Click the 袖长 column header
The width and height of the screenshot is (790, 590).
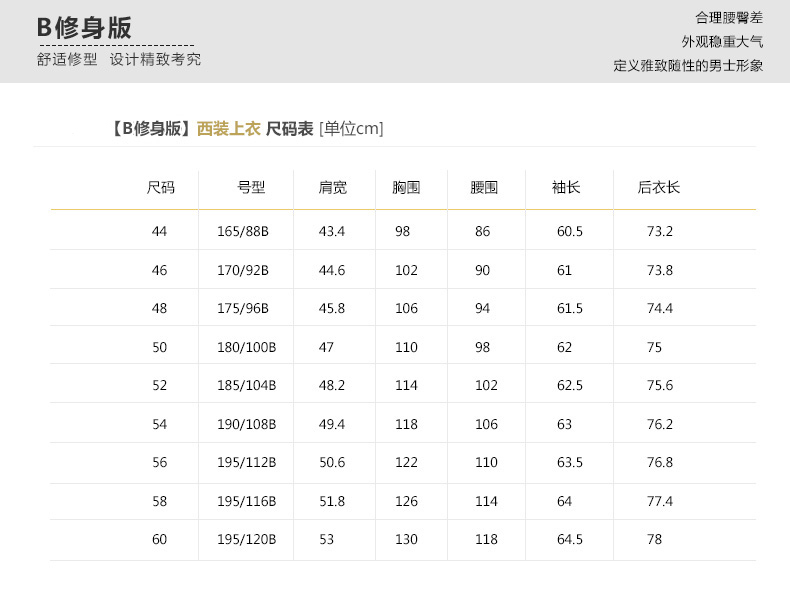pyautogui.click(x=566, y=187)
